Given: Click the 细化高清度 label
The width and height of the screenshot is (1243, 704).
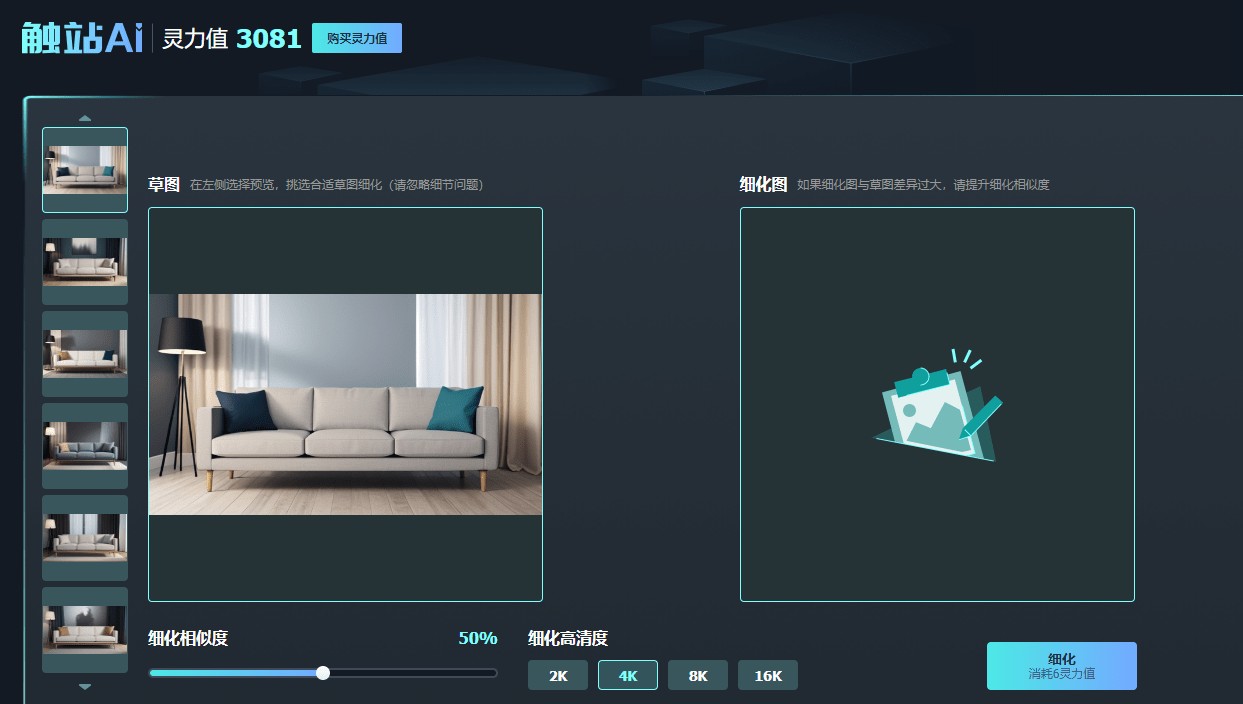Looking at the screenshot, I should coord(568,638).
